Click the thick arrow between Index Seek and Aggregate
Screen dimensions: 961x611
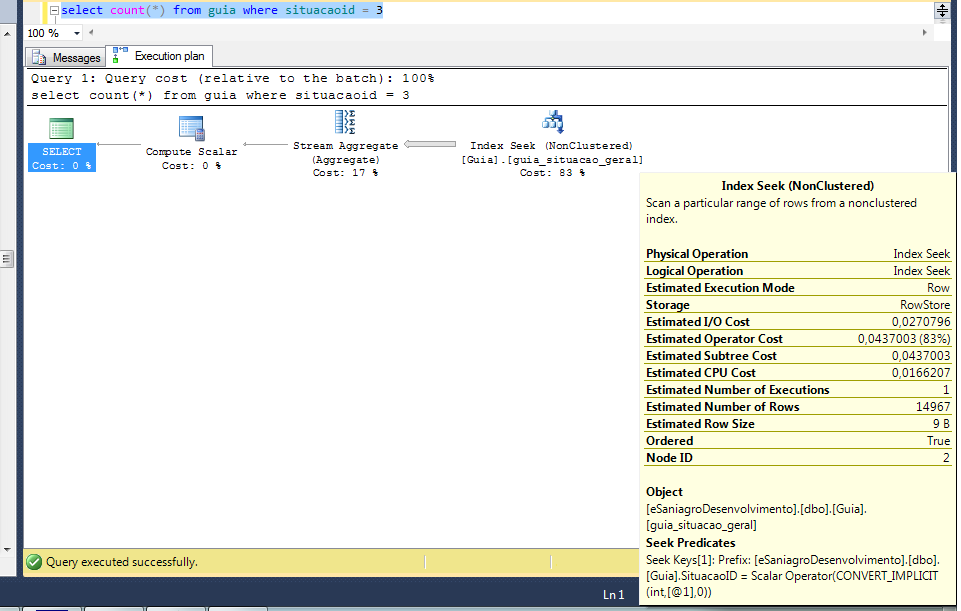pos(430,145)
